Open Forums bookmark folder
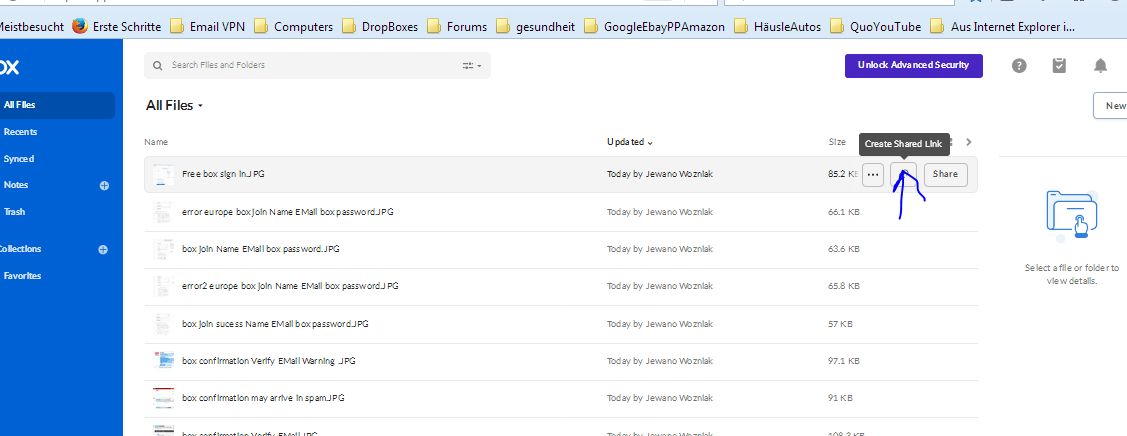The image size is (1127, 436). (456, 27)
